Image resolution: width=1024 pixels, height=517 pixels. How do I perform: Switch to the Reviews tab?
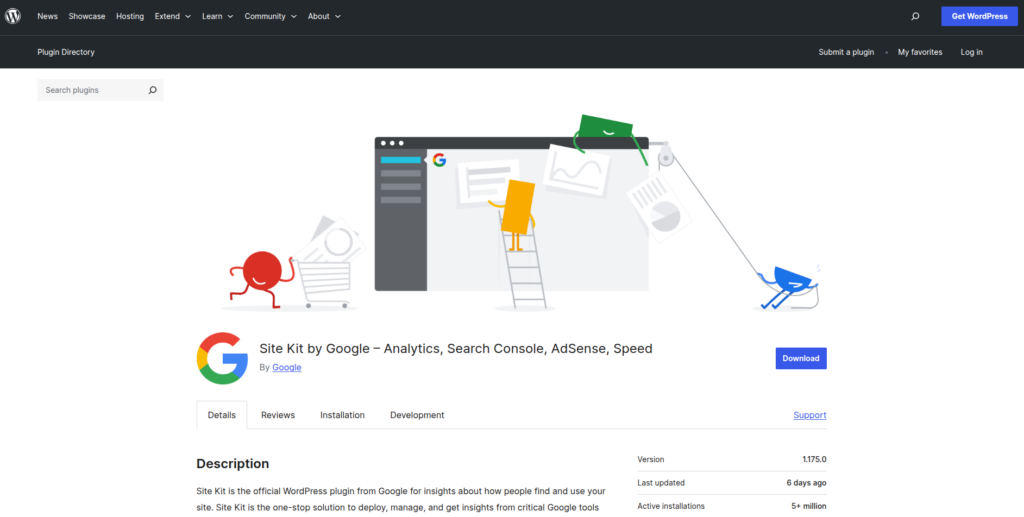click(278, 415)
